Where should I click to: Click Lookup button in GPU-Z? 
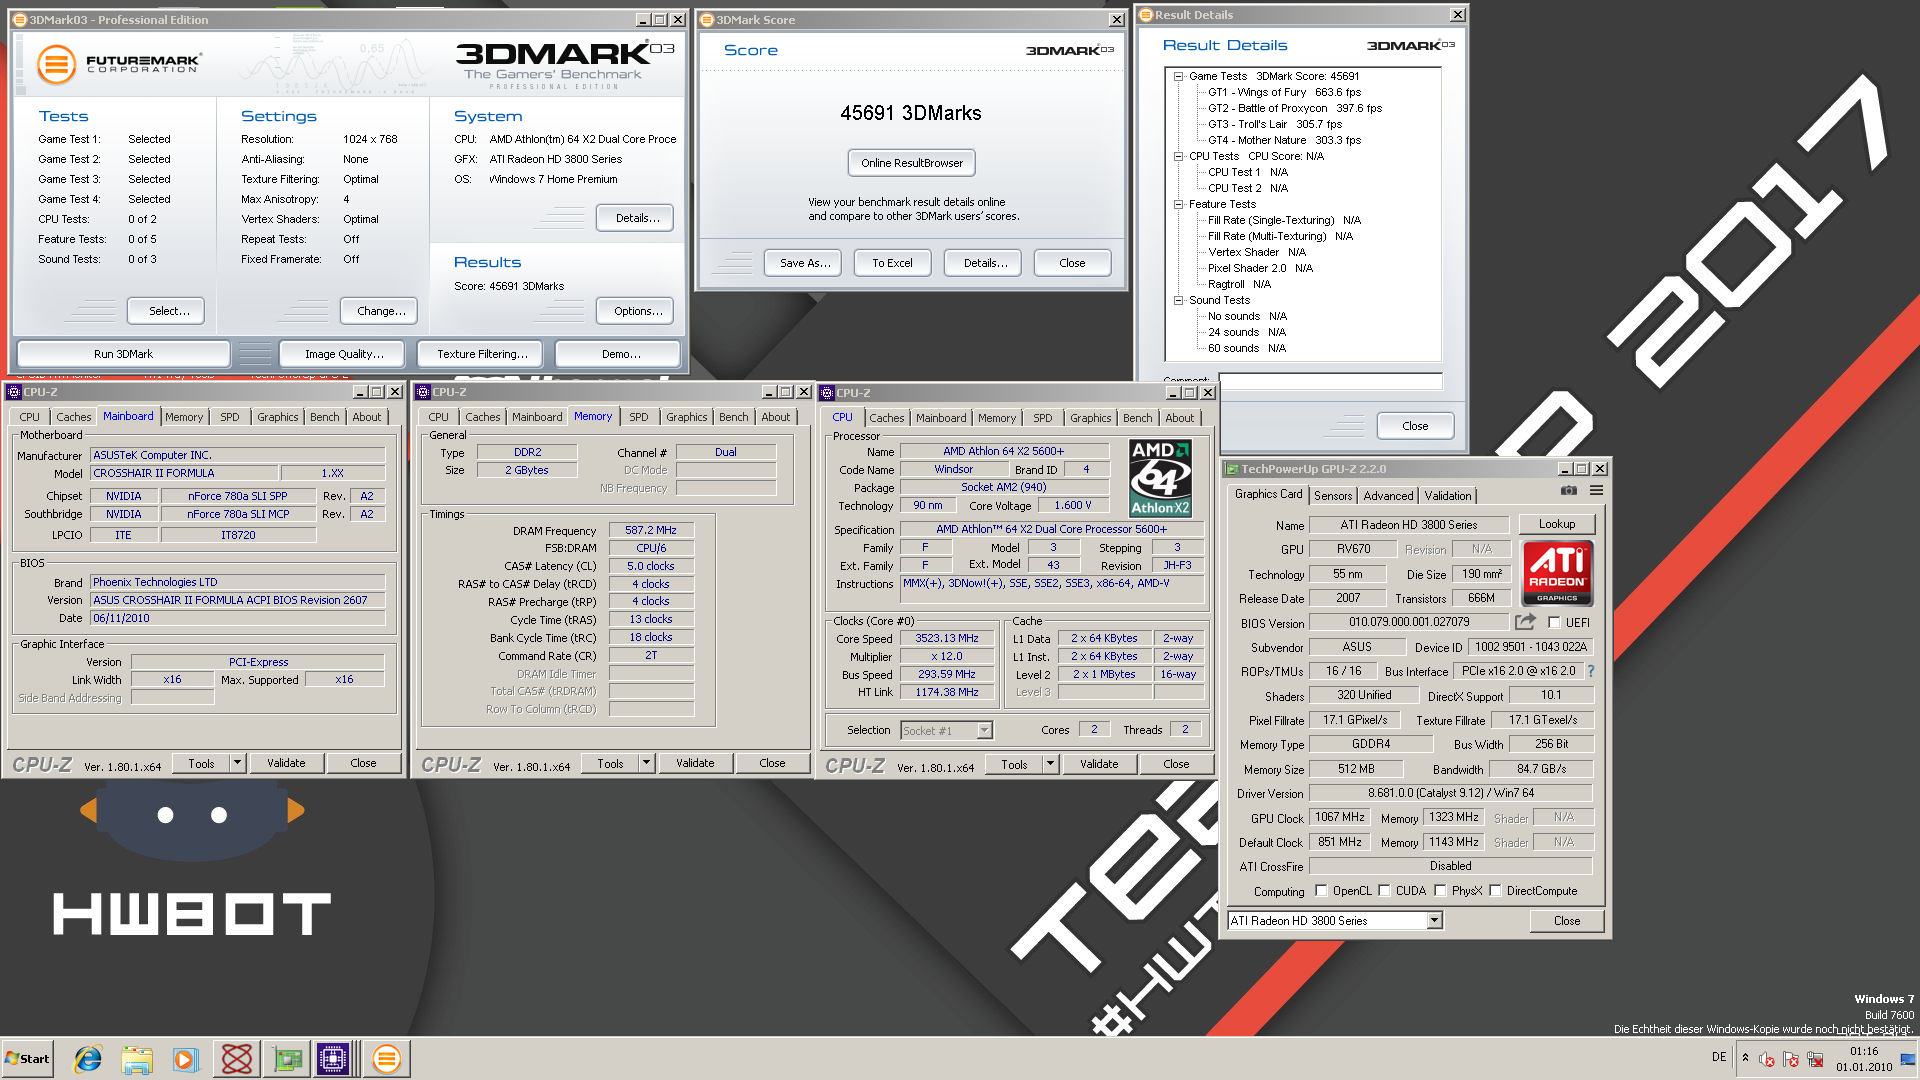[1557, 524]
